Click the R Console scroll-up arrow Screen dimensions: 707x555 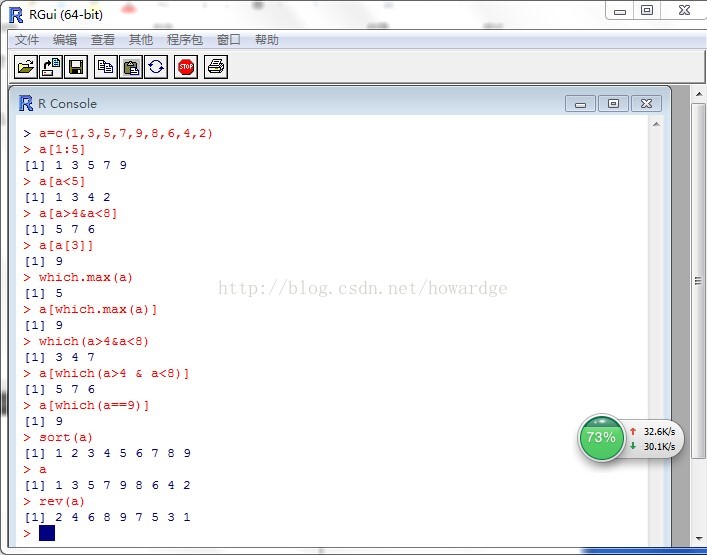(x=656, y=124)
